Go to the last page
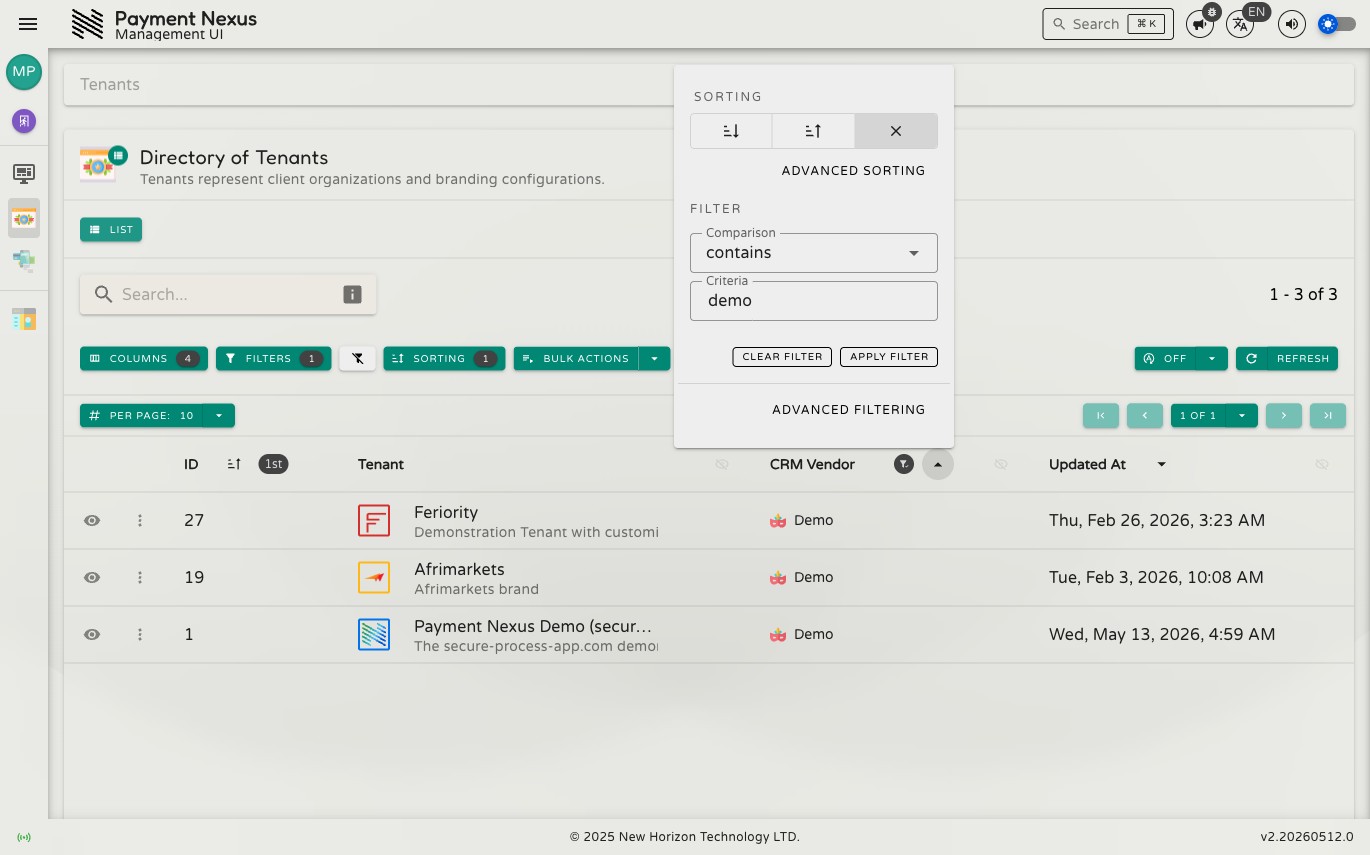Screen dimensions: 1370x855 coord(1328,415)
